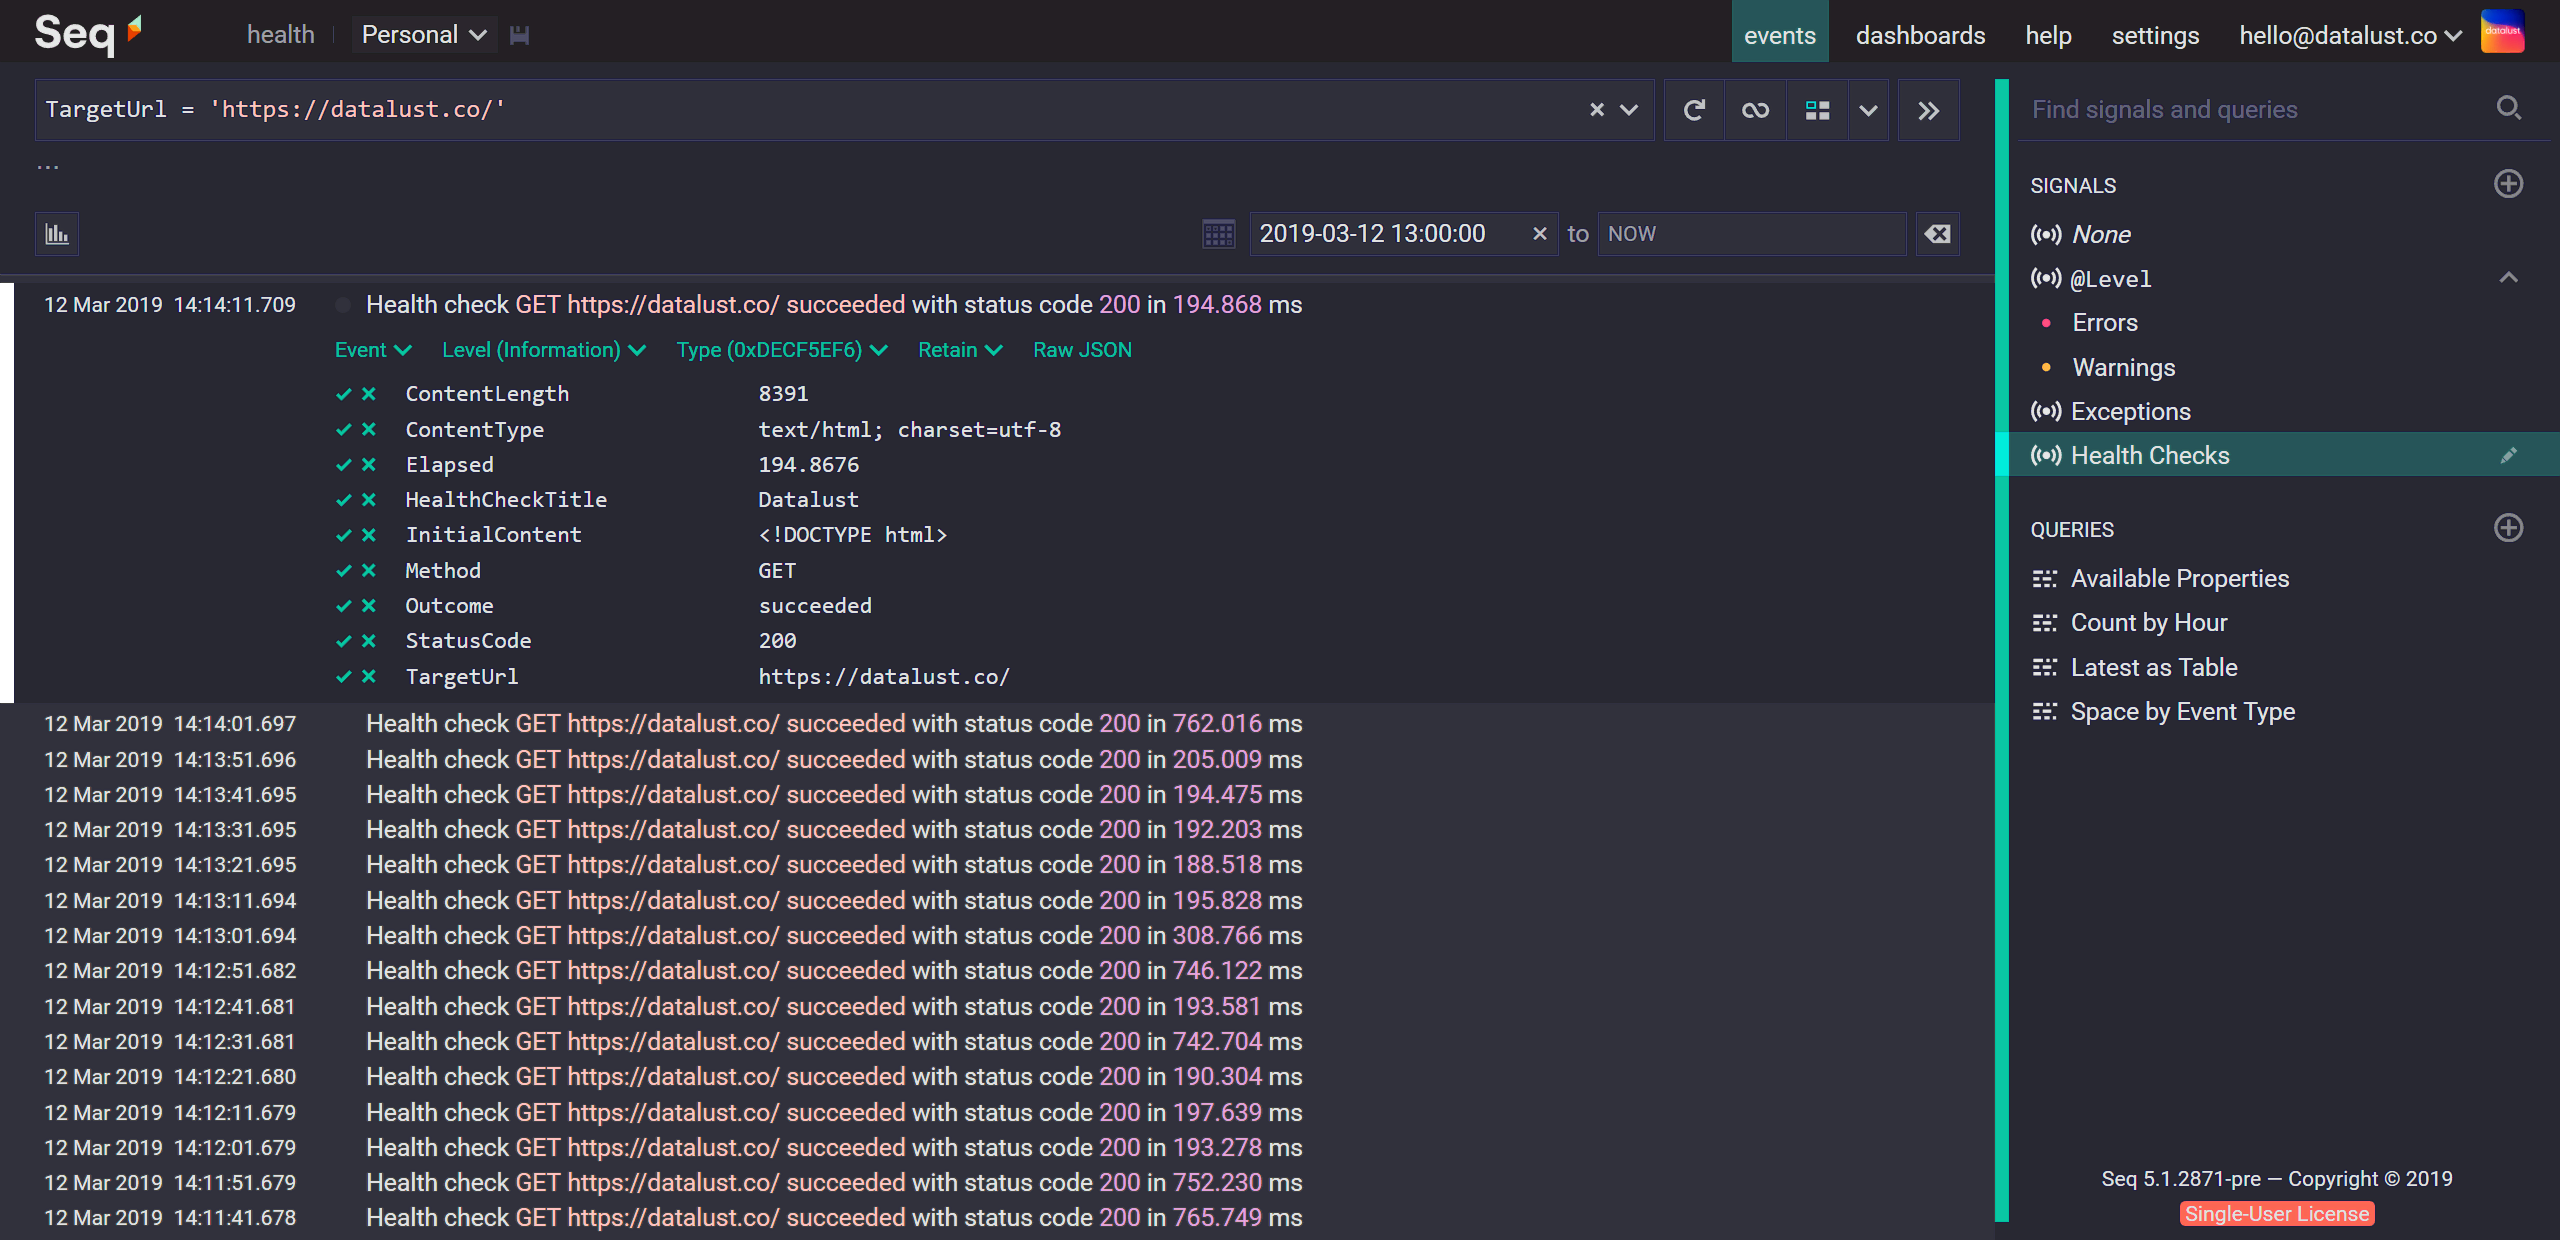View Raw JSON of the event

point(1082,350)
